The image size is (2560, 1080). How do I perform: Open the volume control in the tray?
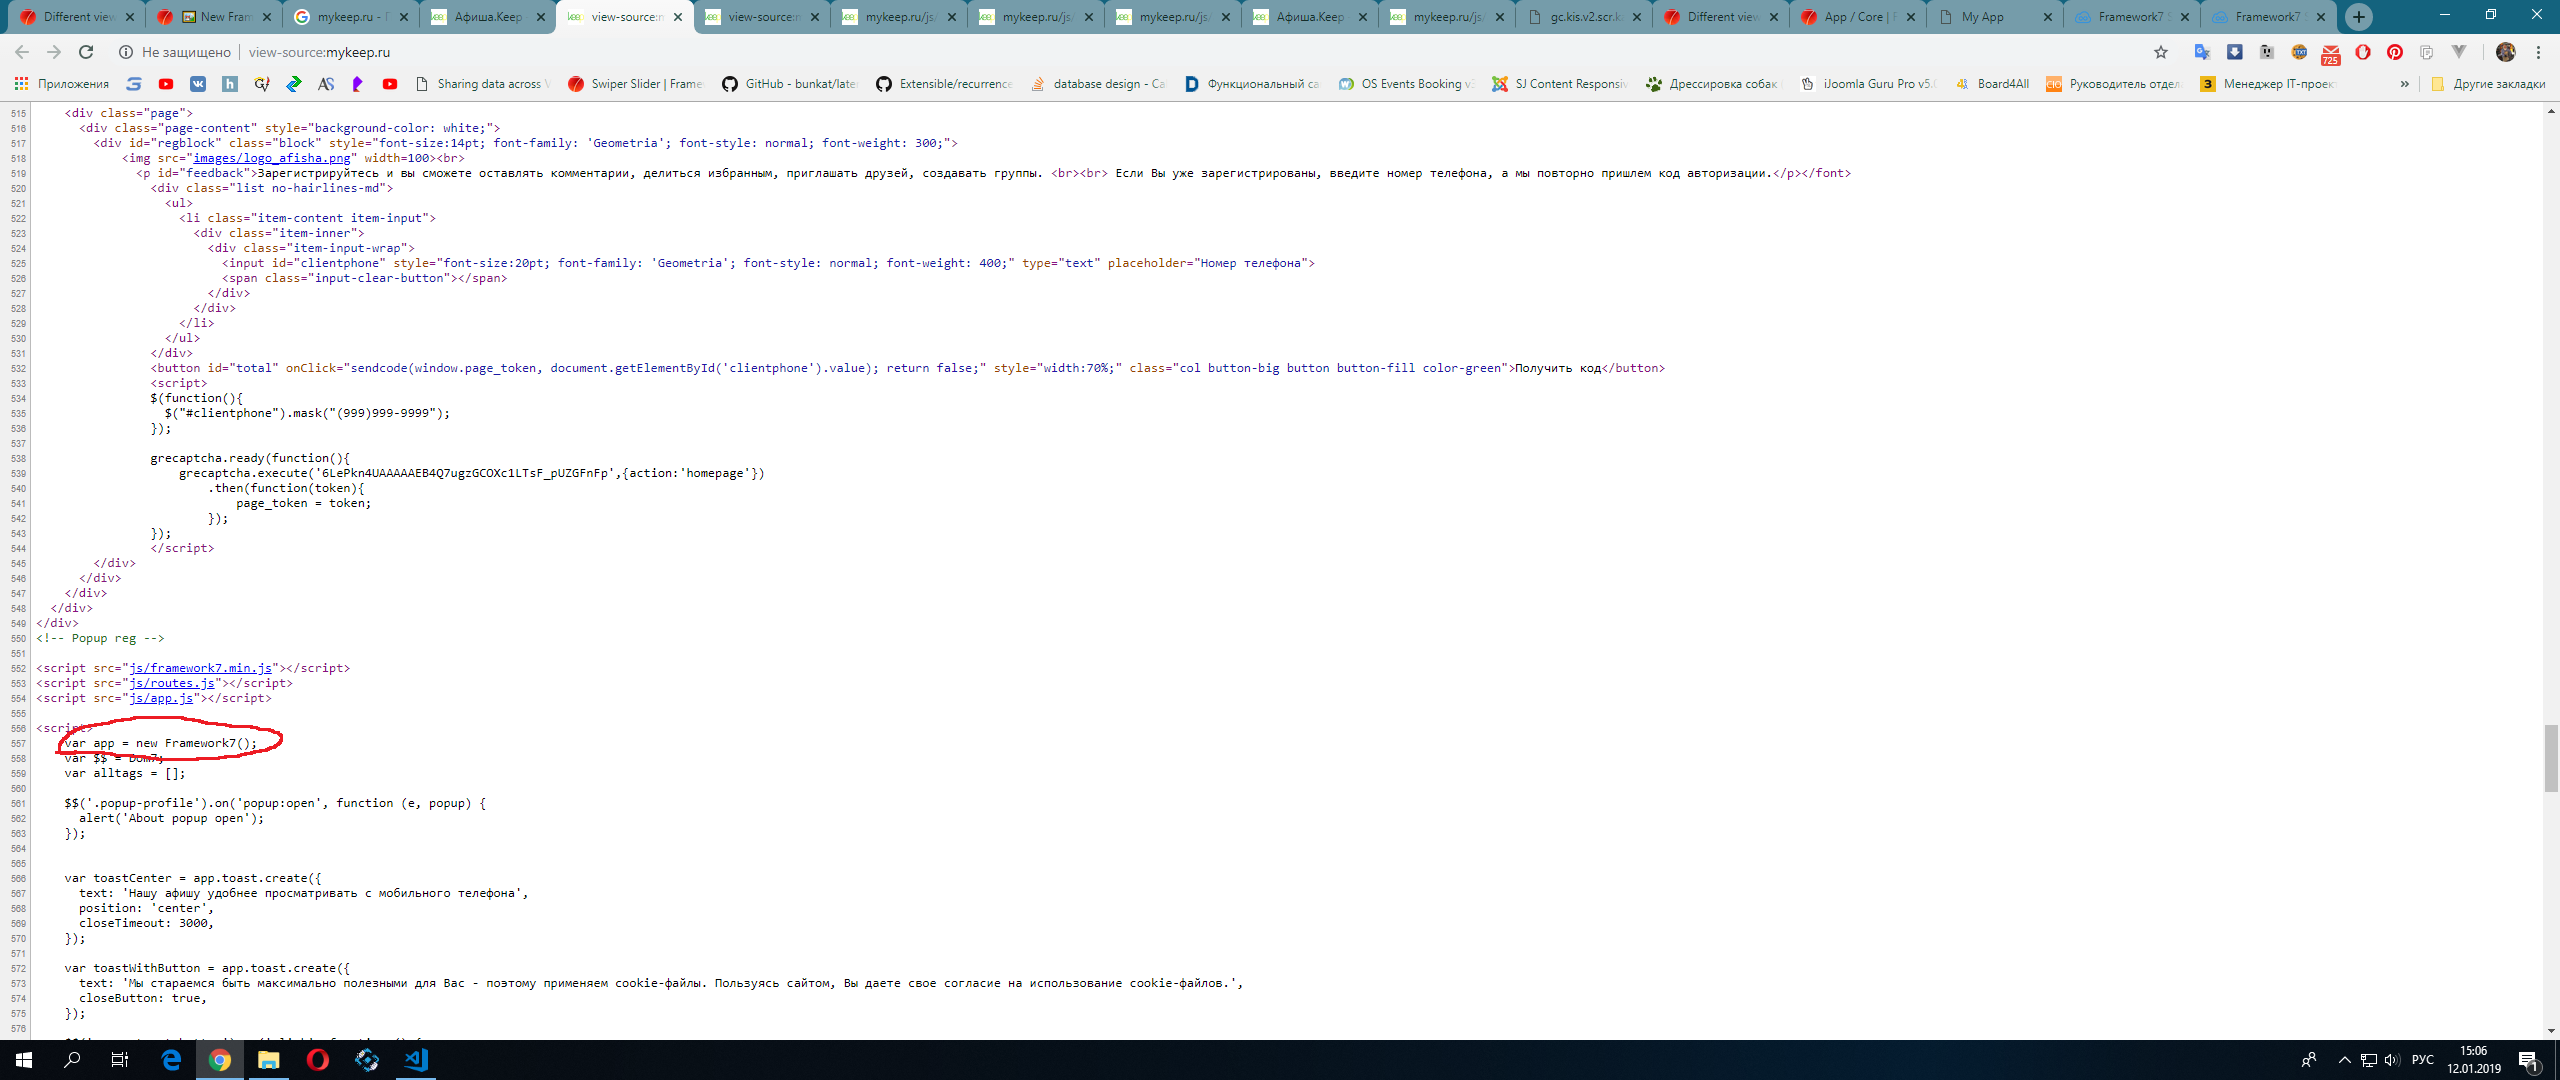[x=2391, y=1060]
